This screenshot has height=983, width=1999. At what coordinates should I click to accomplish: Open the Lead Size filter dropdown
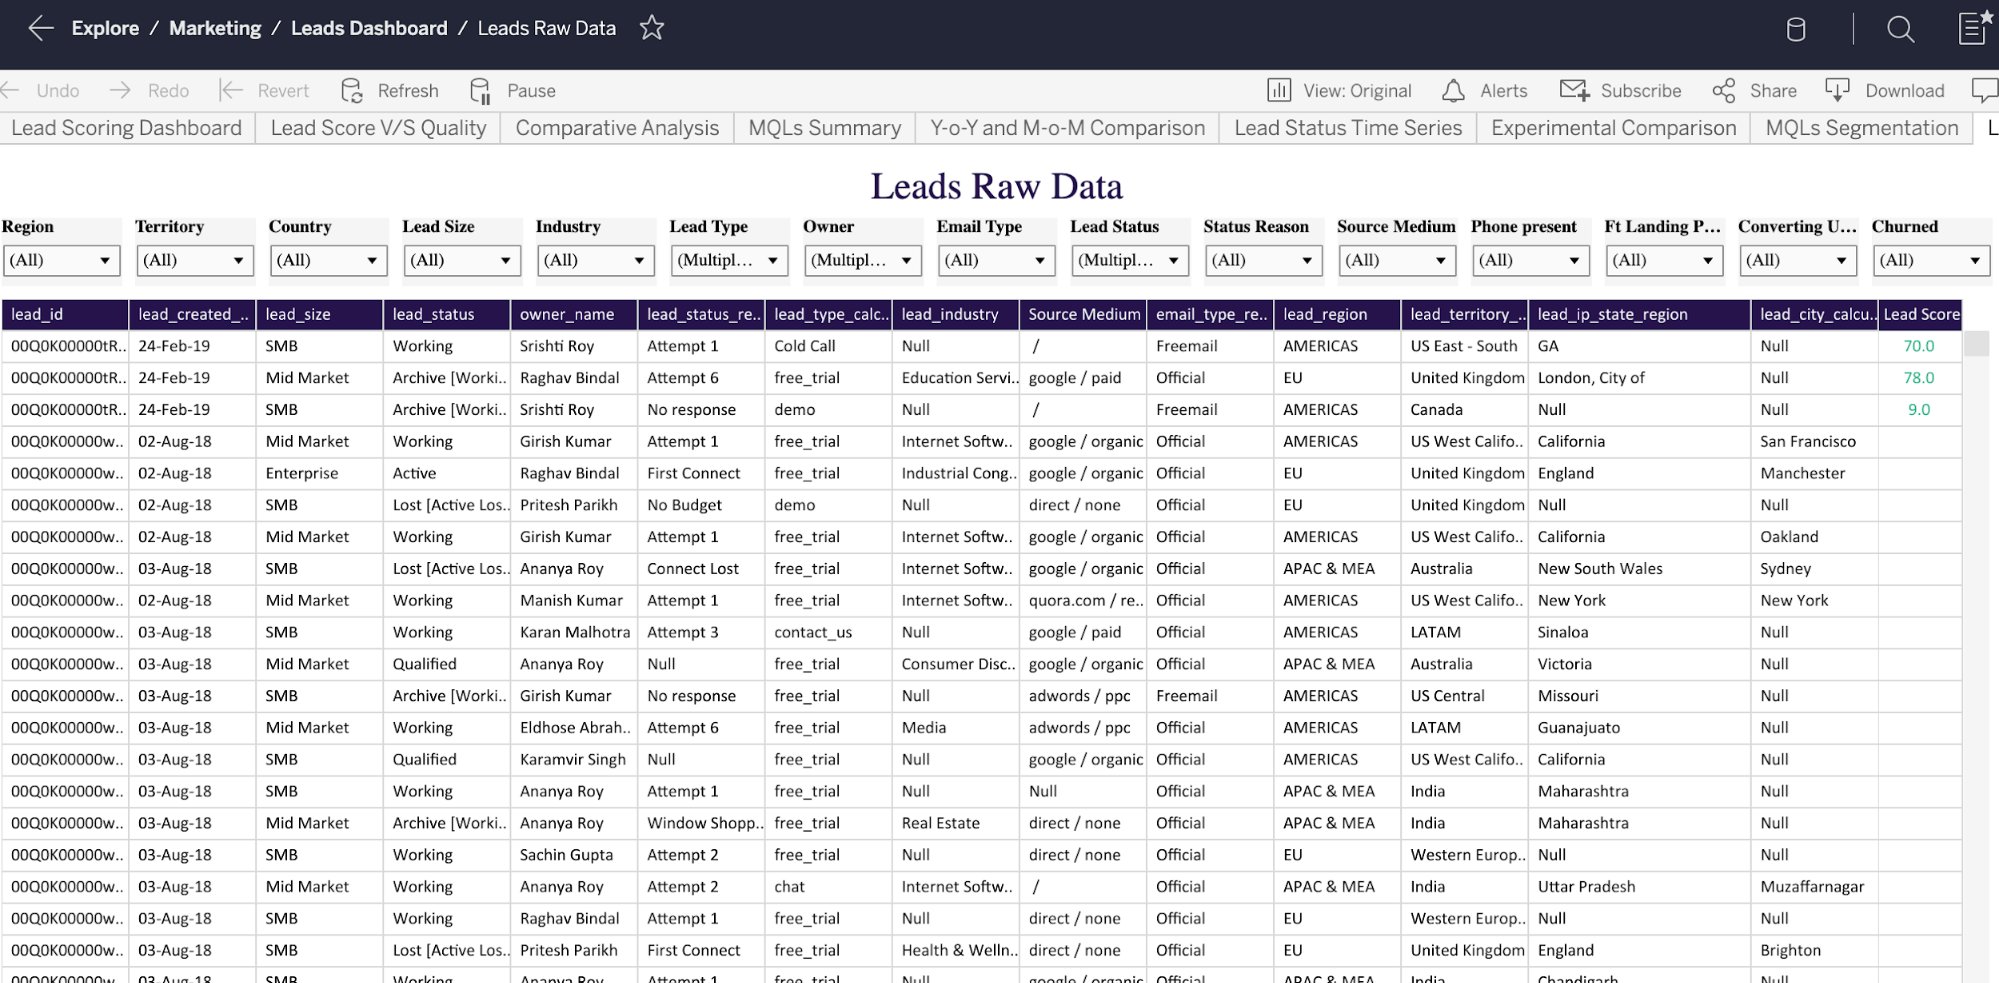point(462,260)
